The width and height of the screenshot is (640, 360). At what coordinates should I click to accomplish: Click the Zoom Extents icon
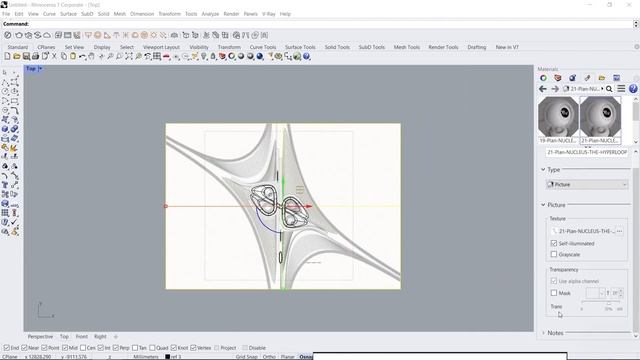pyautogui.click(x=129, y=56)
